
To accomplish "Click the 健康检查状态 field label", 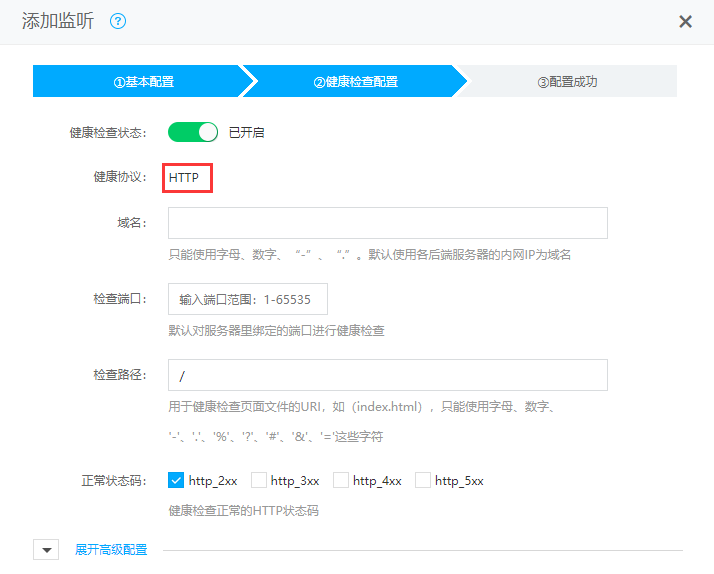I will point(107,132).
